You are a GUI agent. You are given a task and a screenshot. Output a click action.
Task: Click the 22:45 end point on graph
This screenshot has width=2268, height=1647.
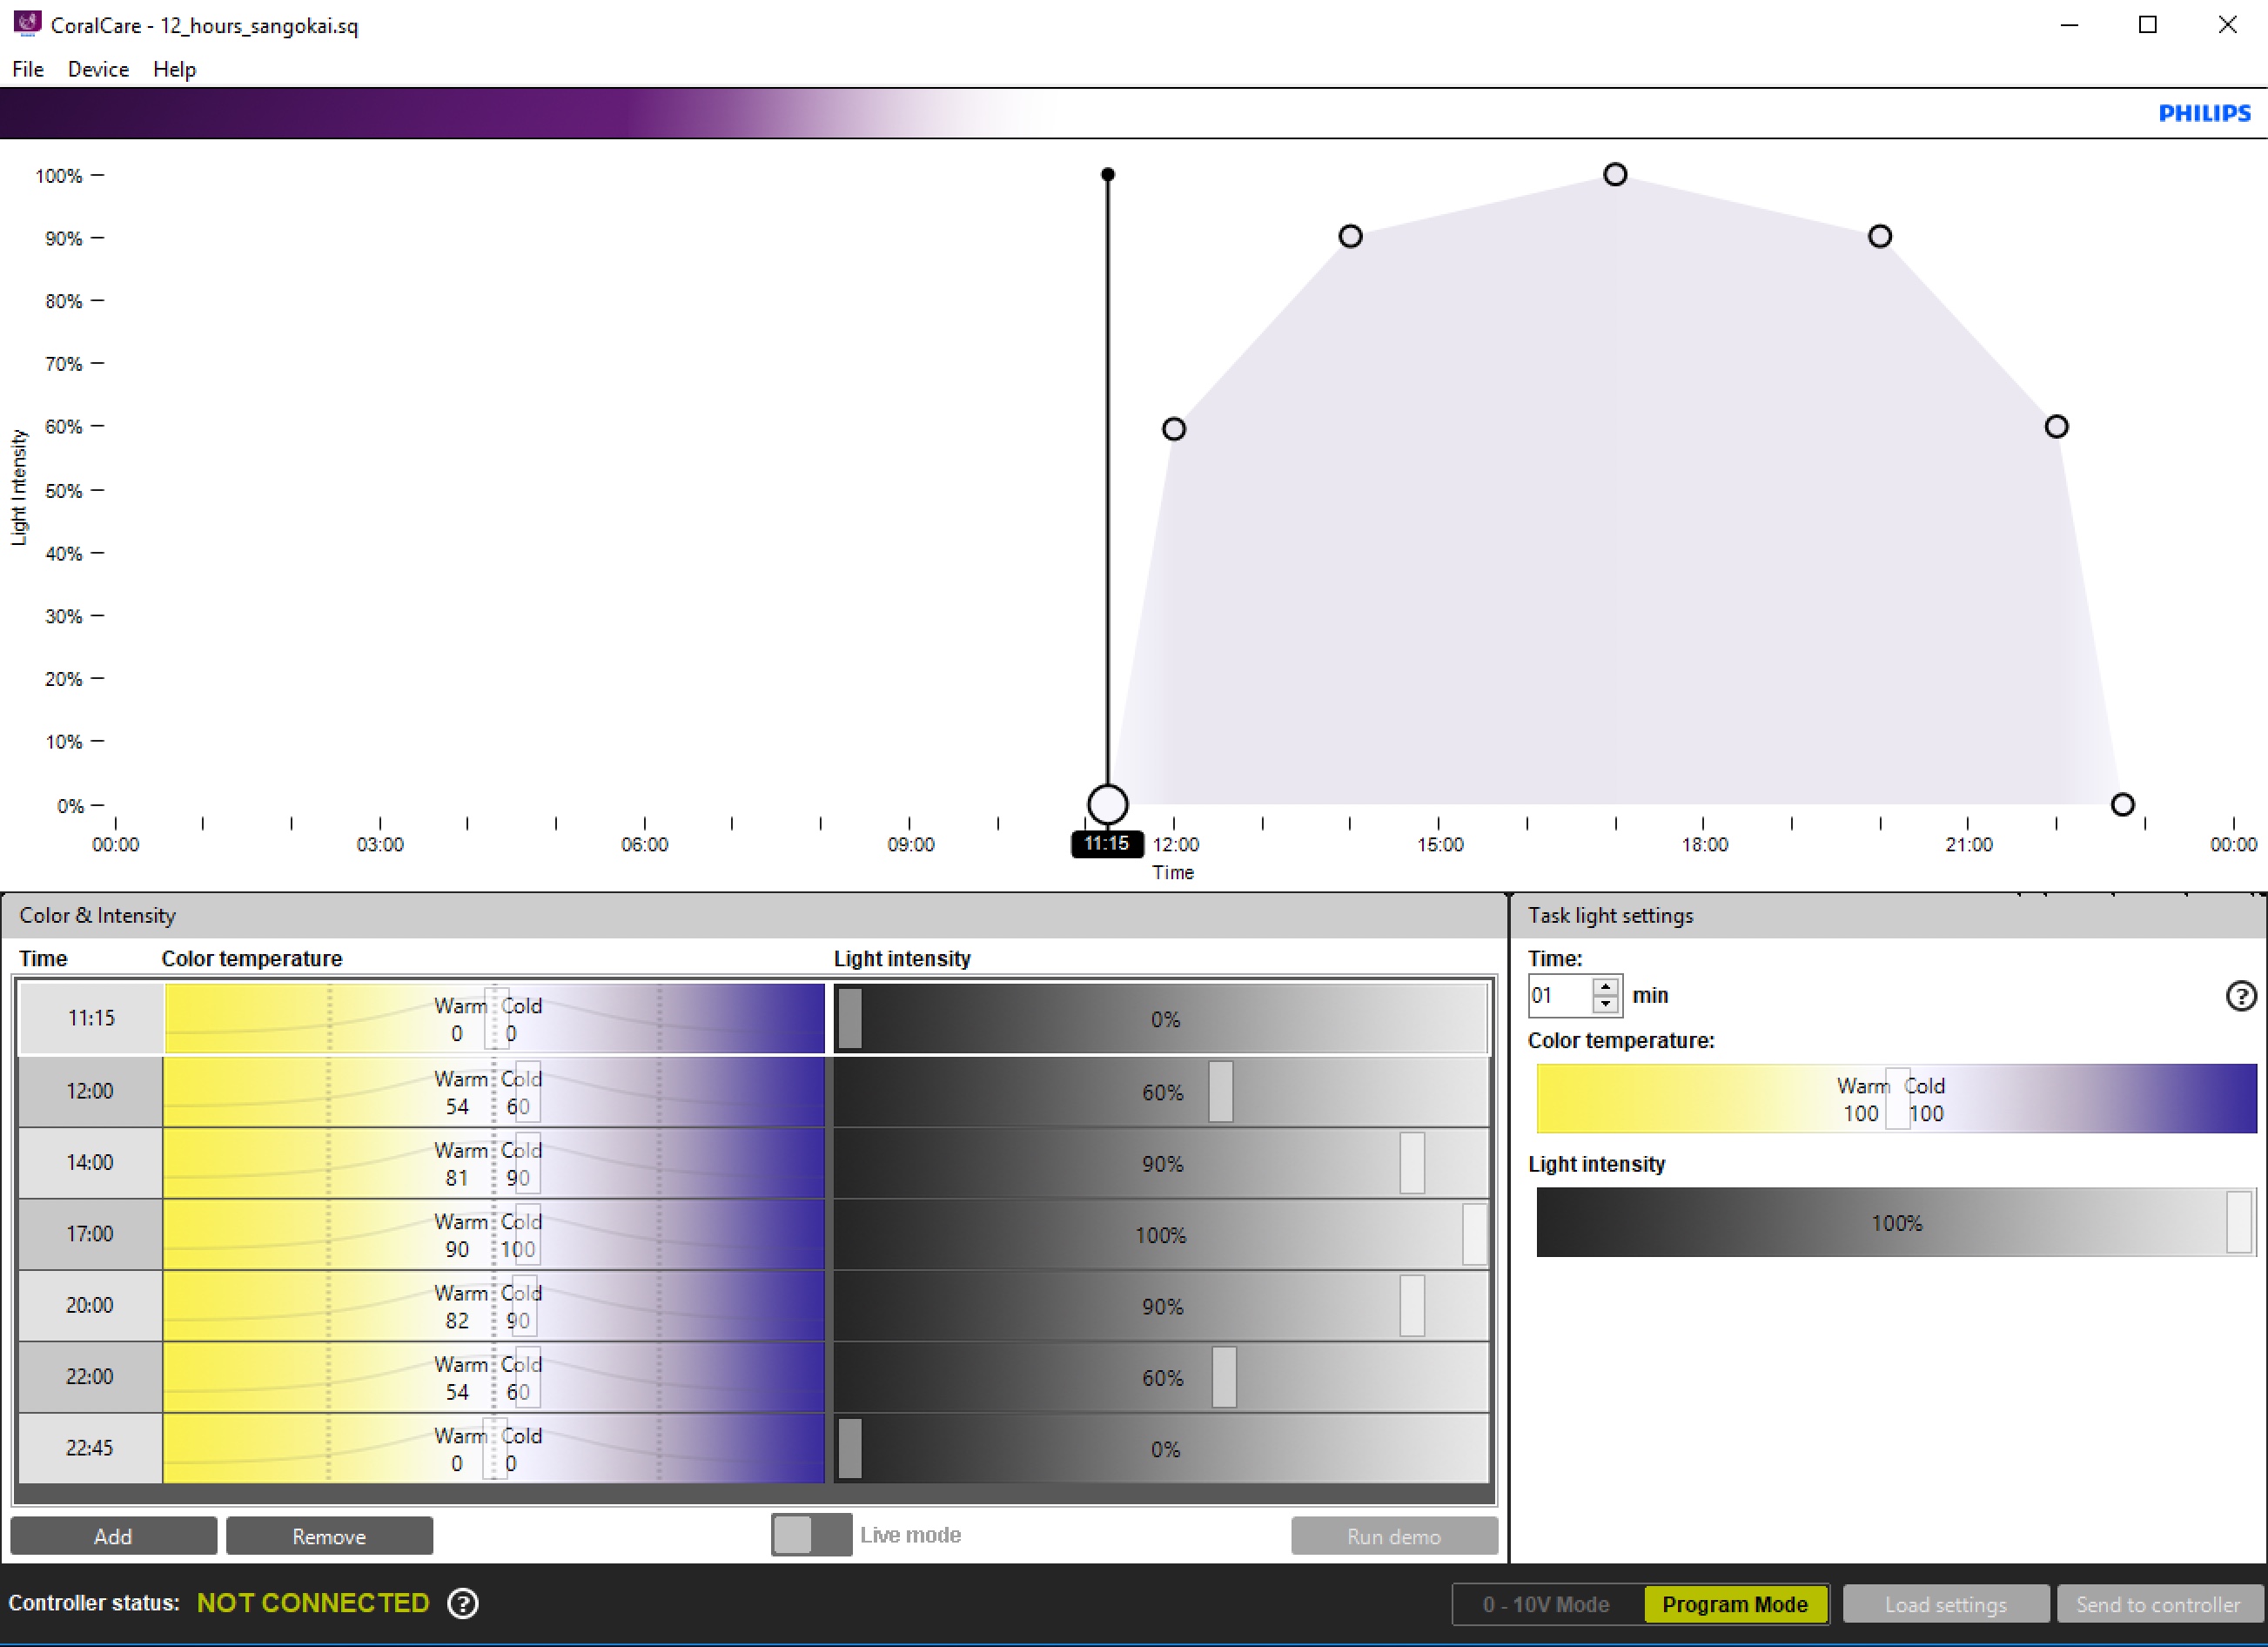pyautogui.click(x=2122, y=804)
